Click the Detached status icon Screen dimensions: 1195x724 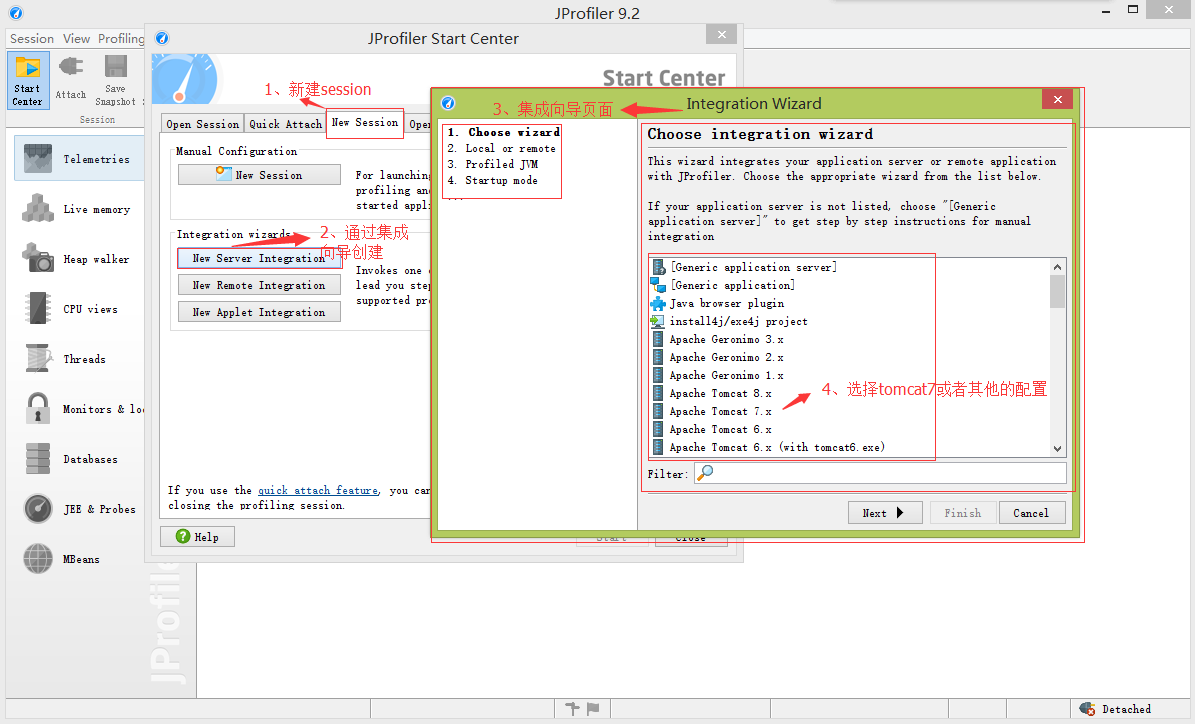(x=1088, y=709)
